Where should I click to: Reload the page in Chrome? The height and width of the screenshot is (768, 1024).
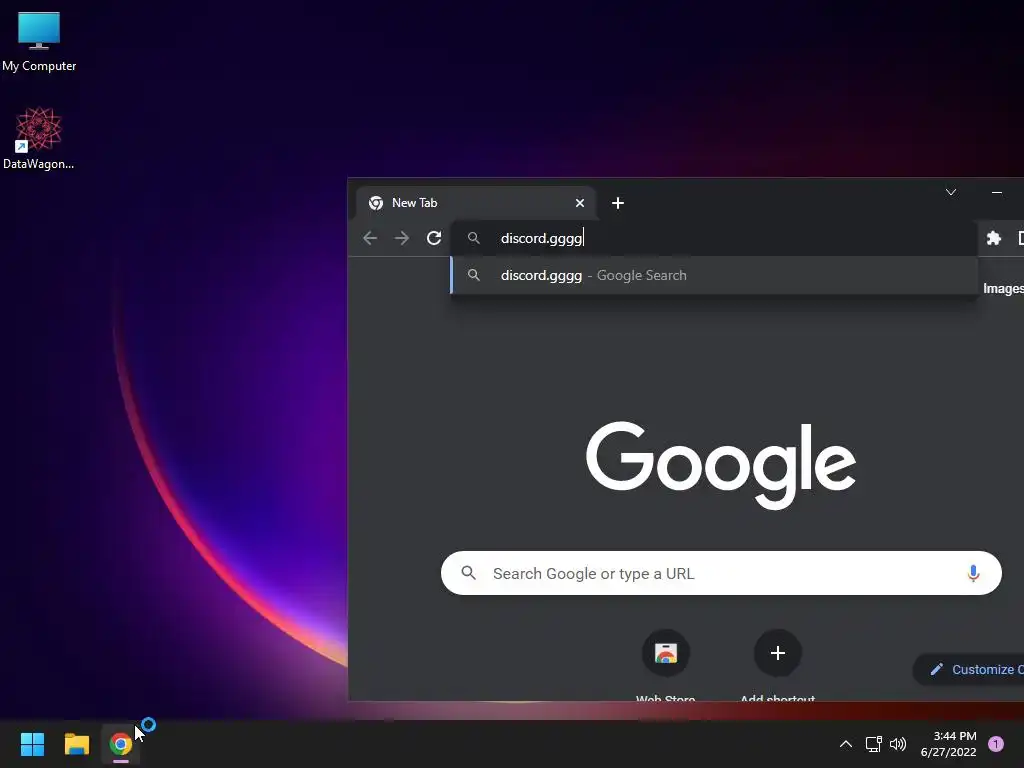pyautogui.click(x=434, y=238)
